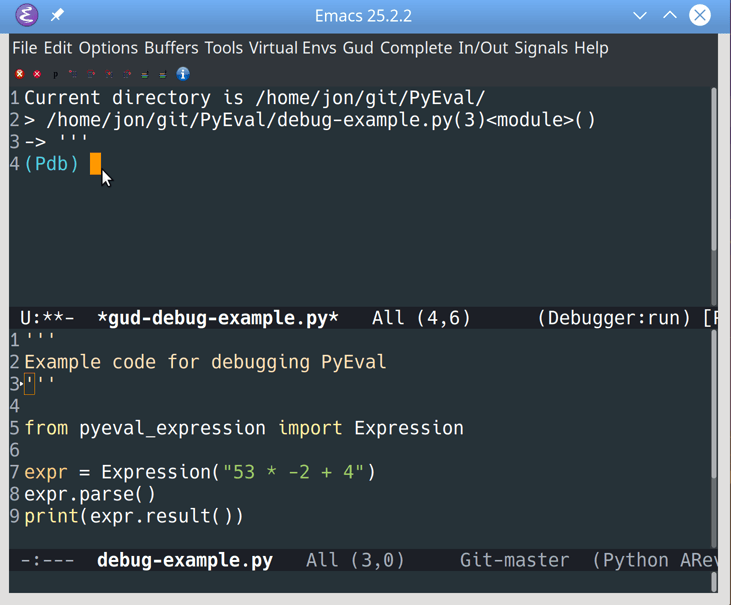Click the expr.parse() line

(x=90, y=494)
